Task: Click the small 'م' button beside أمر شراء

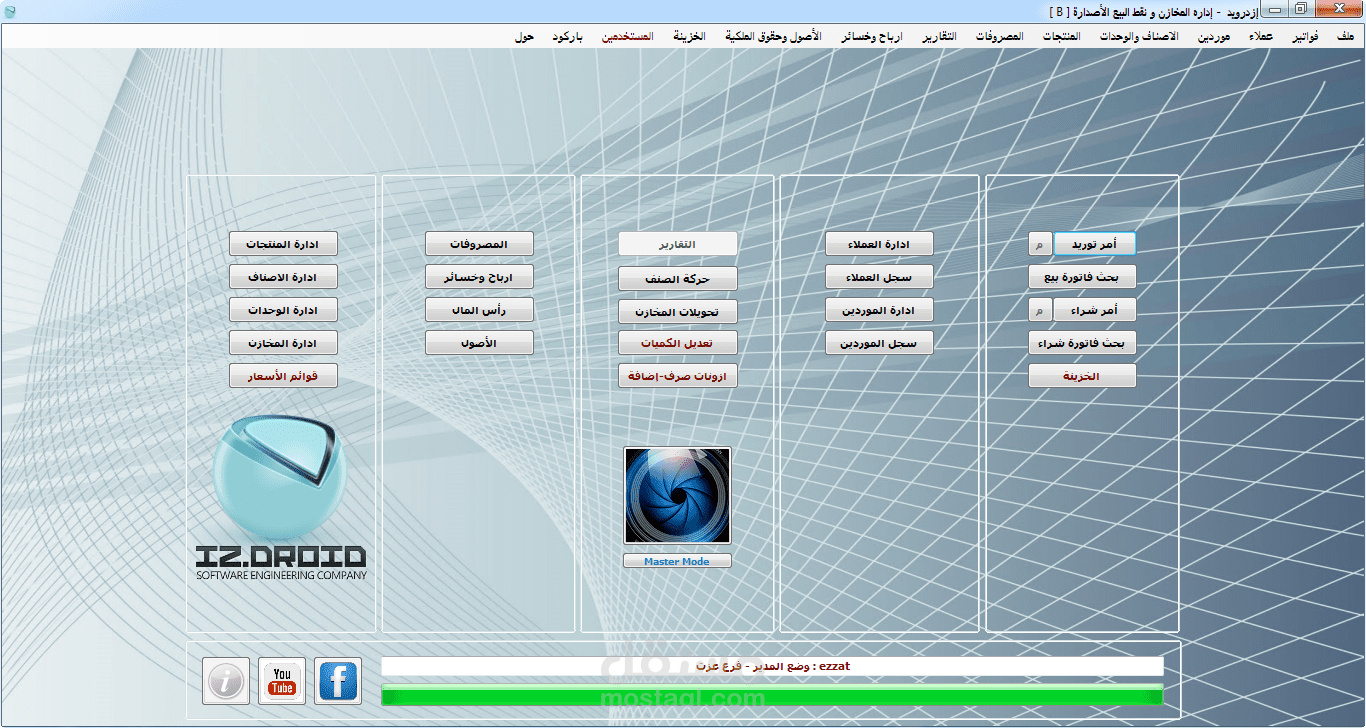Action: coord(1040,311)
